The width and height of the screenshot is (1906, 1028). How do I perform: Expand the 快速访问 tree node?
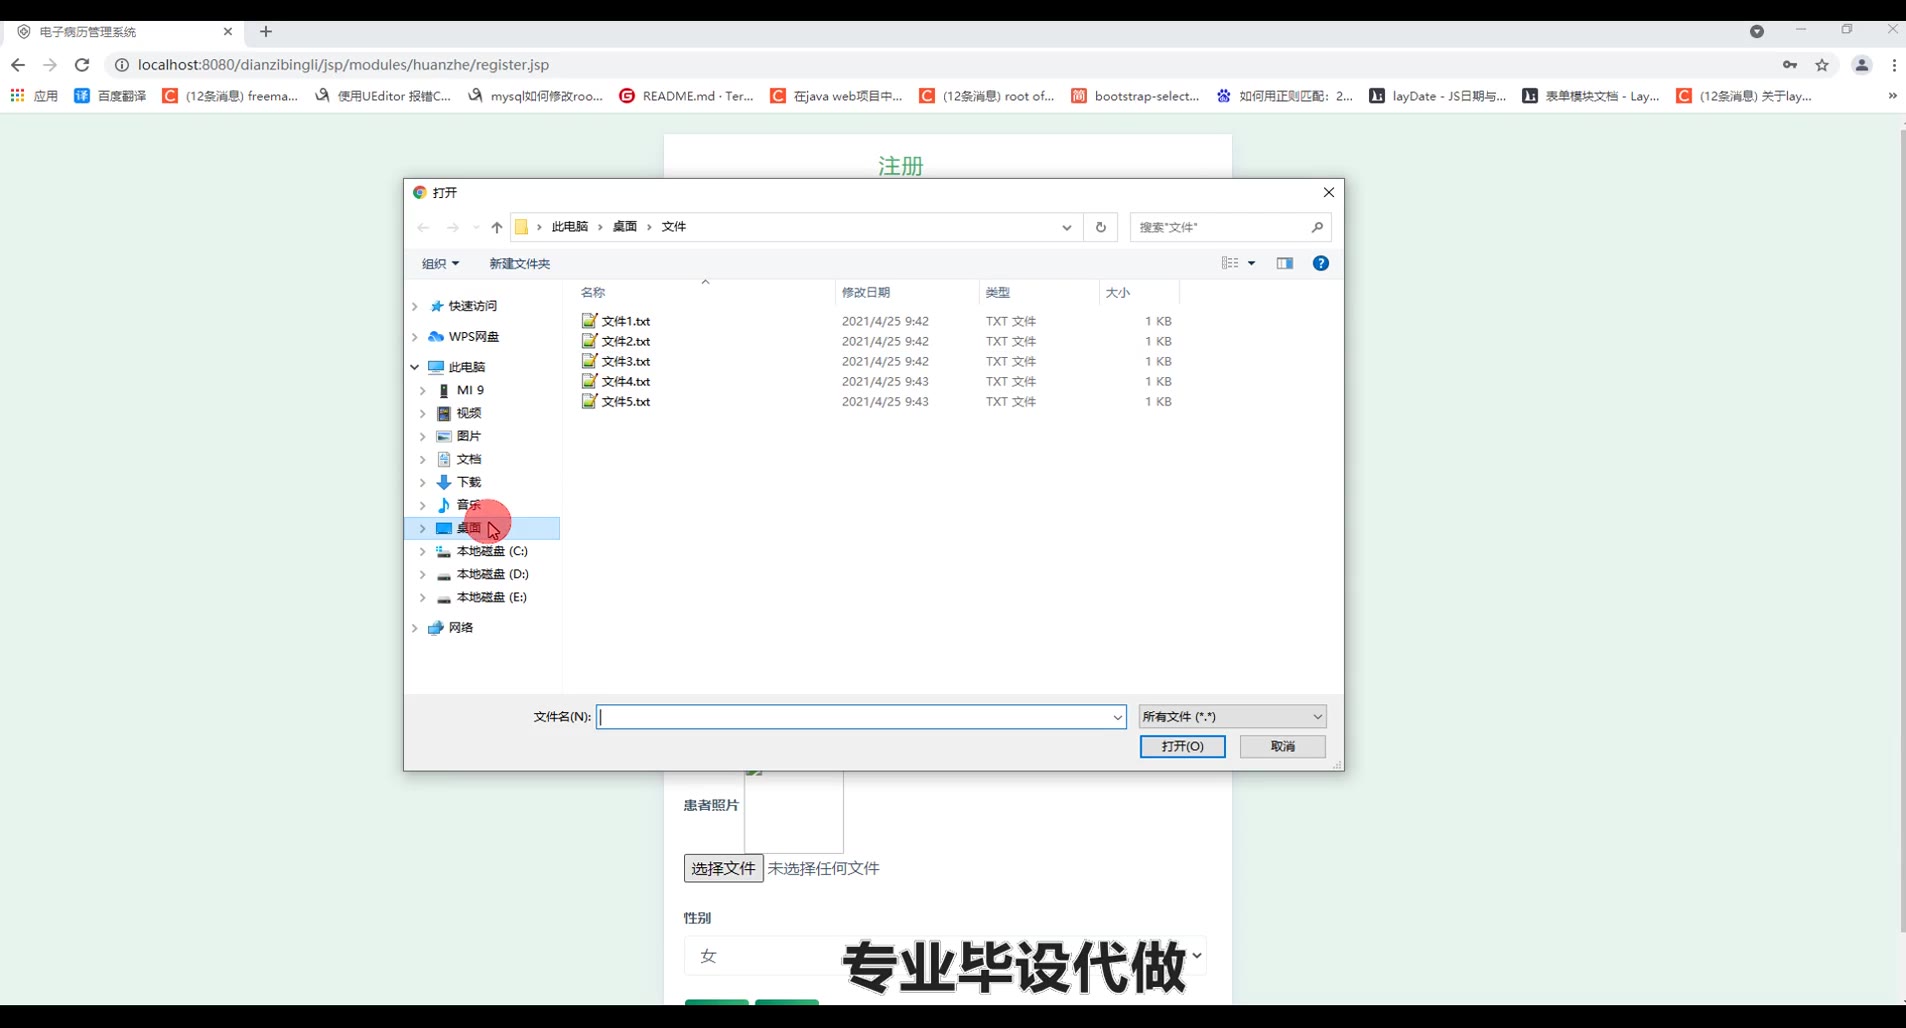pyautogui.click(x=415, y=306)
